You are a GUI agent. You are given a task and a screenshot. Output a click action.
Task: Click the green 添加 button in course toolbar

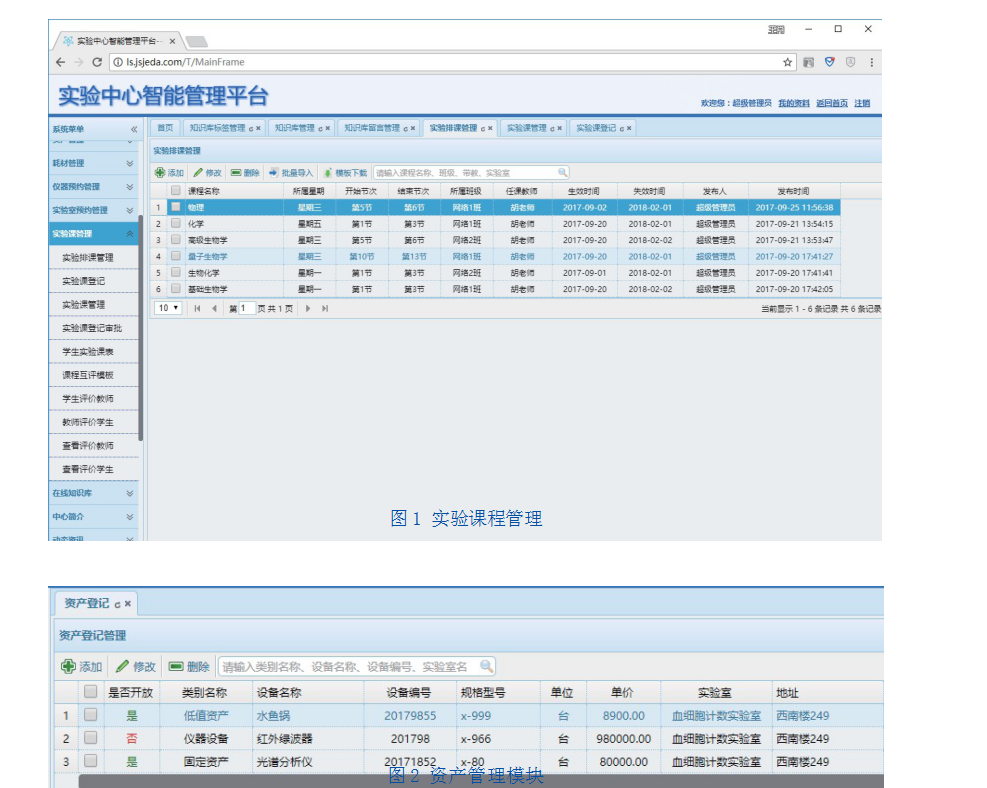[x=169, y=172]
